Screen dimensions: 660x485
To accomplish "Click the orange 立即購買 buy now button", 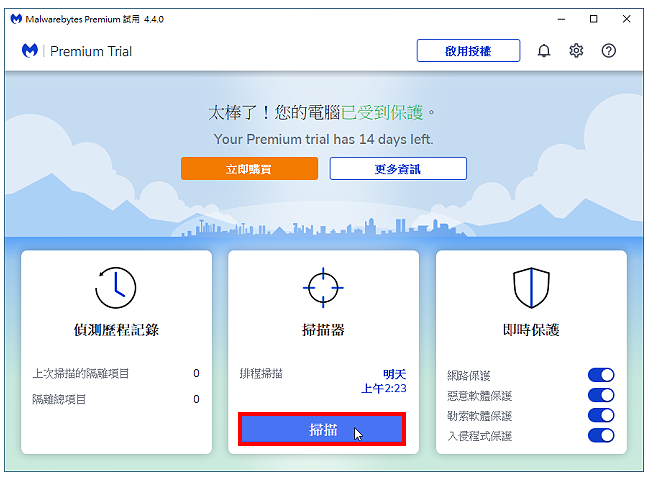I will click(x=249, y=169).
